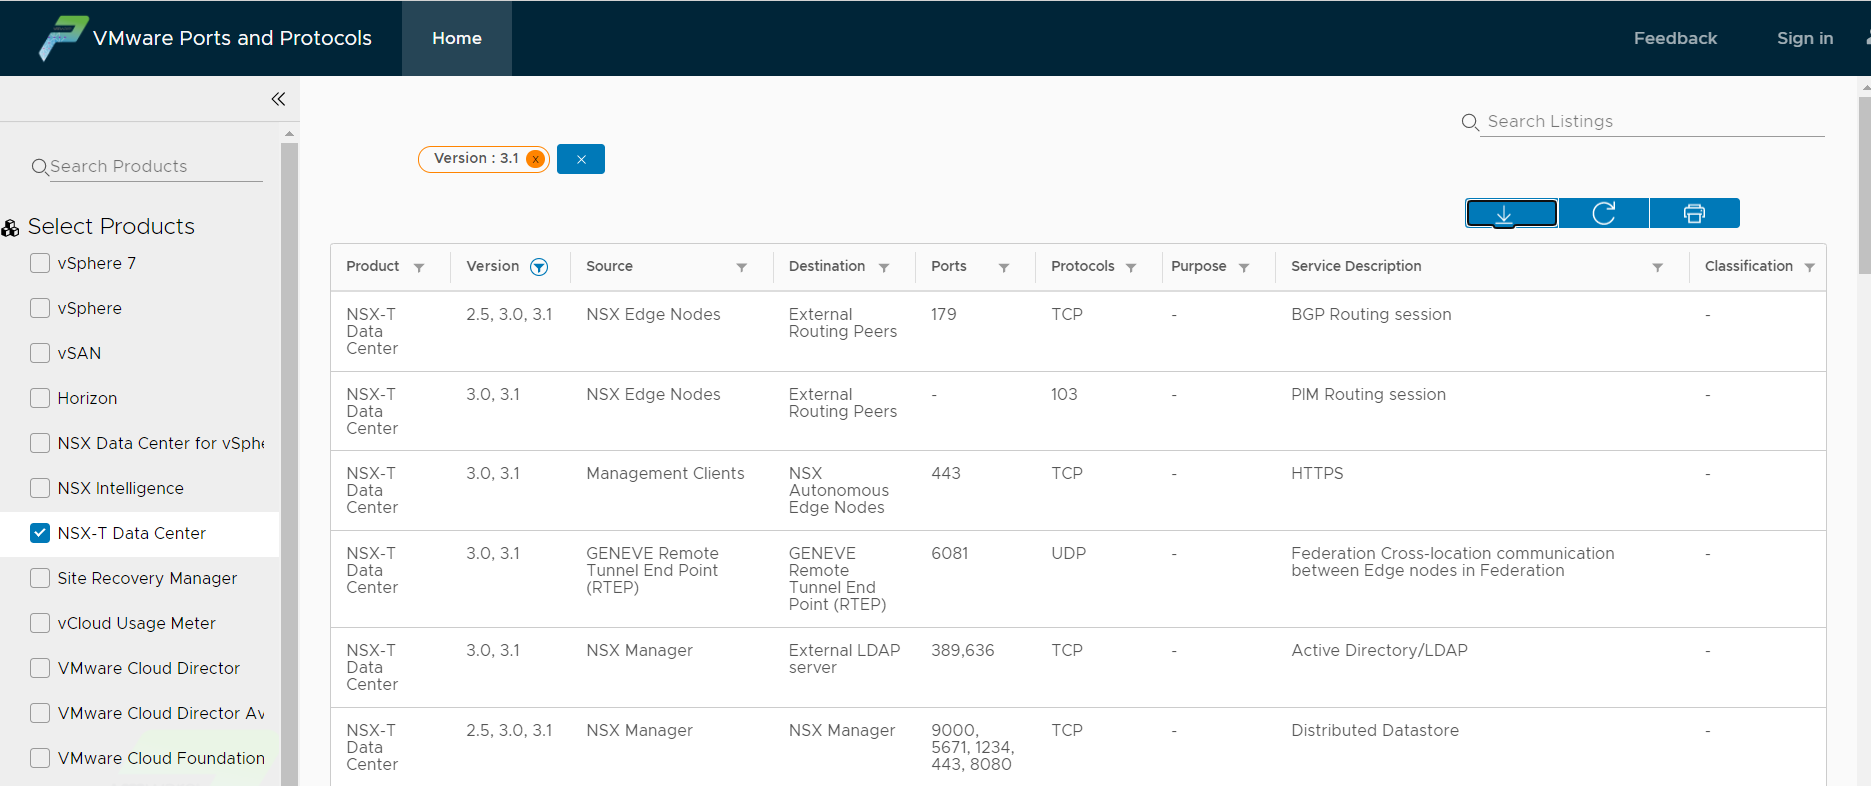Click the port 6081 cell
1871x786 pixels.
click(x=949, y=554)
